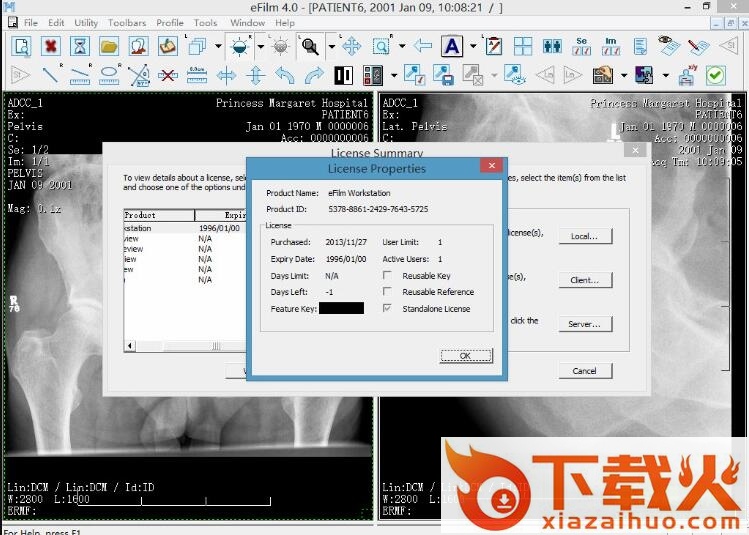Image resolution: width=749 pixels, height=535 pixels.
Task: Click the invert black-white bars icon
Action: pos(343,75)
